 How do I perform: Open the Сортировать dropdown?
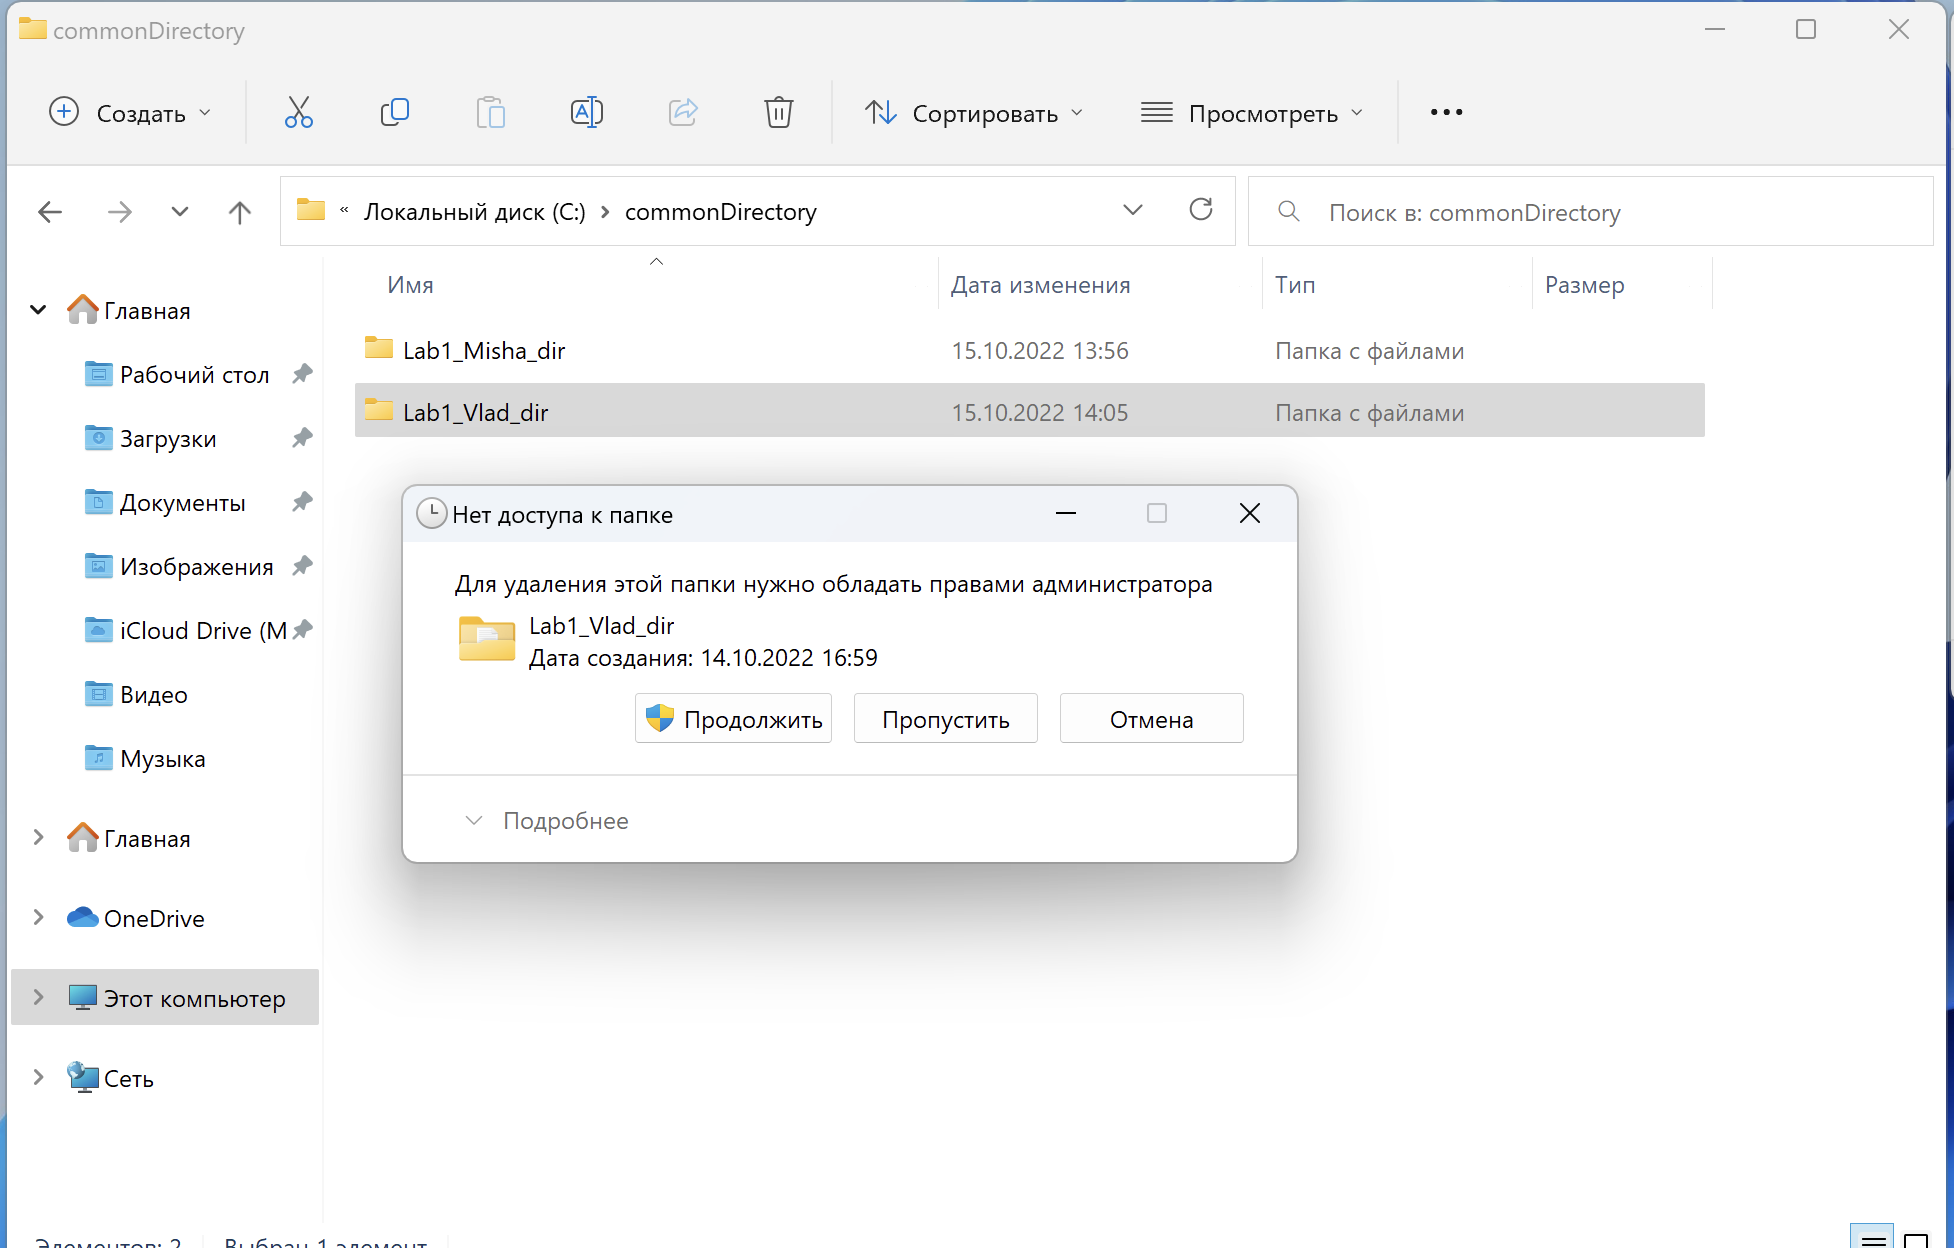pyautogui.click(x=974, y=113)
